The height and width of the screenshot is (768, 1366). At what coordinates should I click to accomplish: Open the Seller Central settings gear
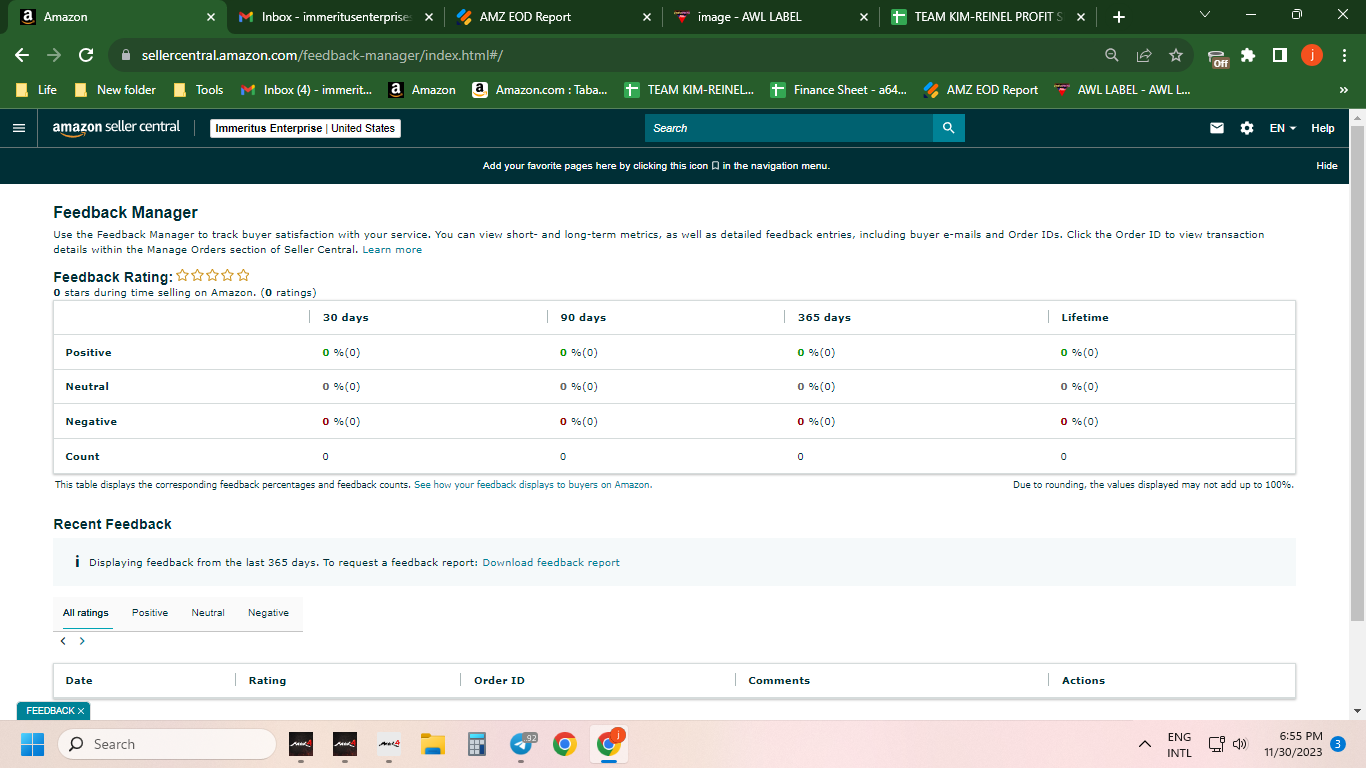pyautogui.click(x=1247, y=128)
